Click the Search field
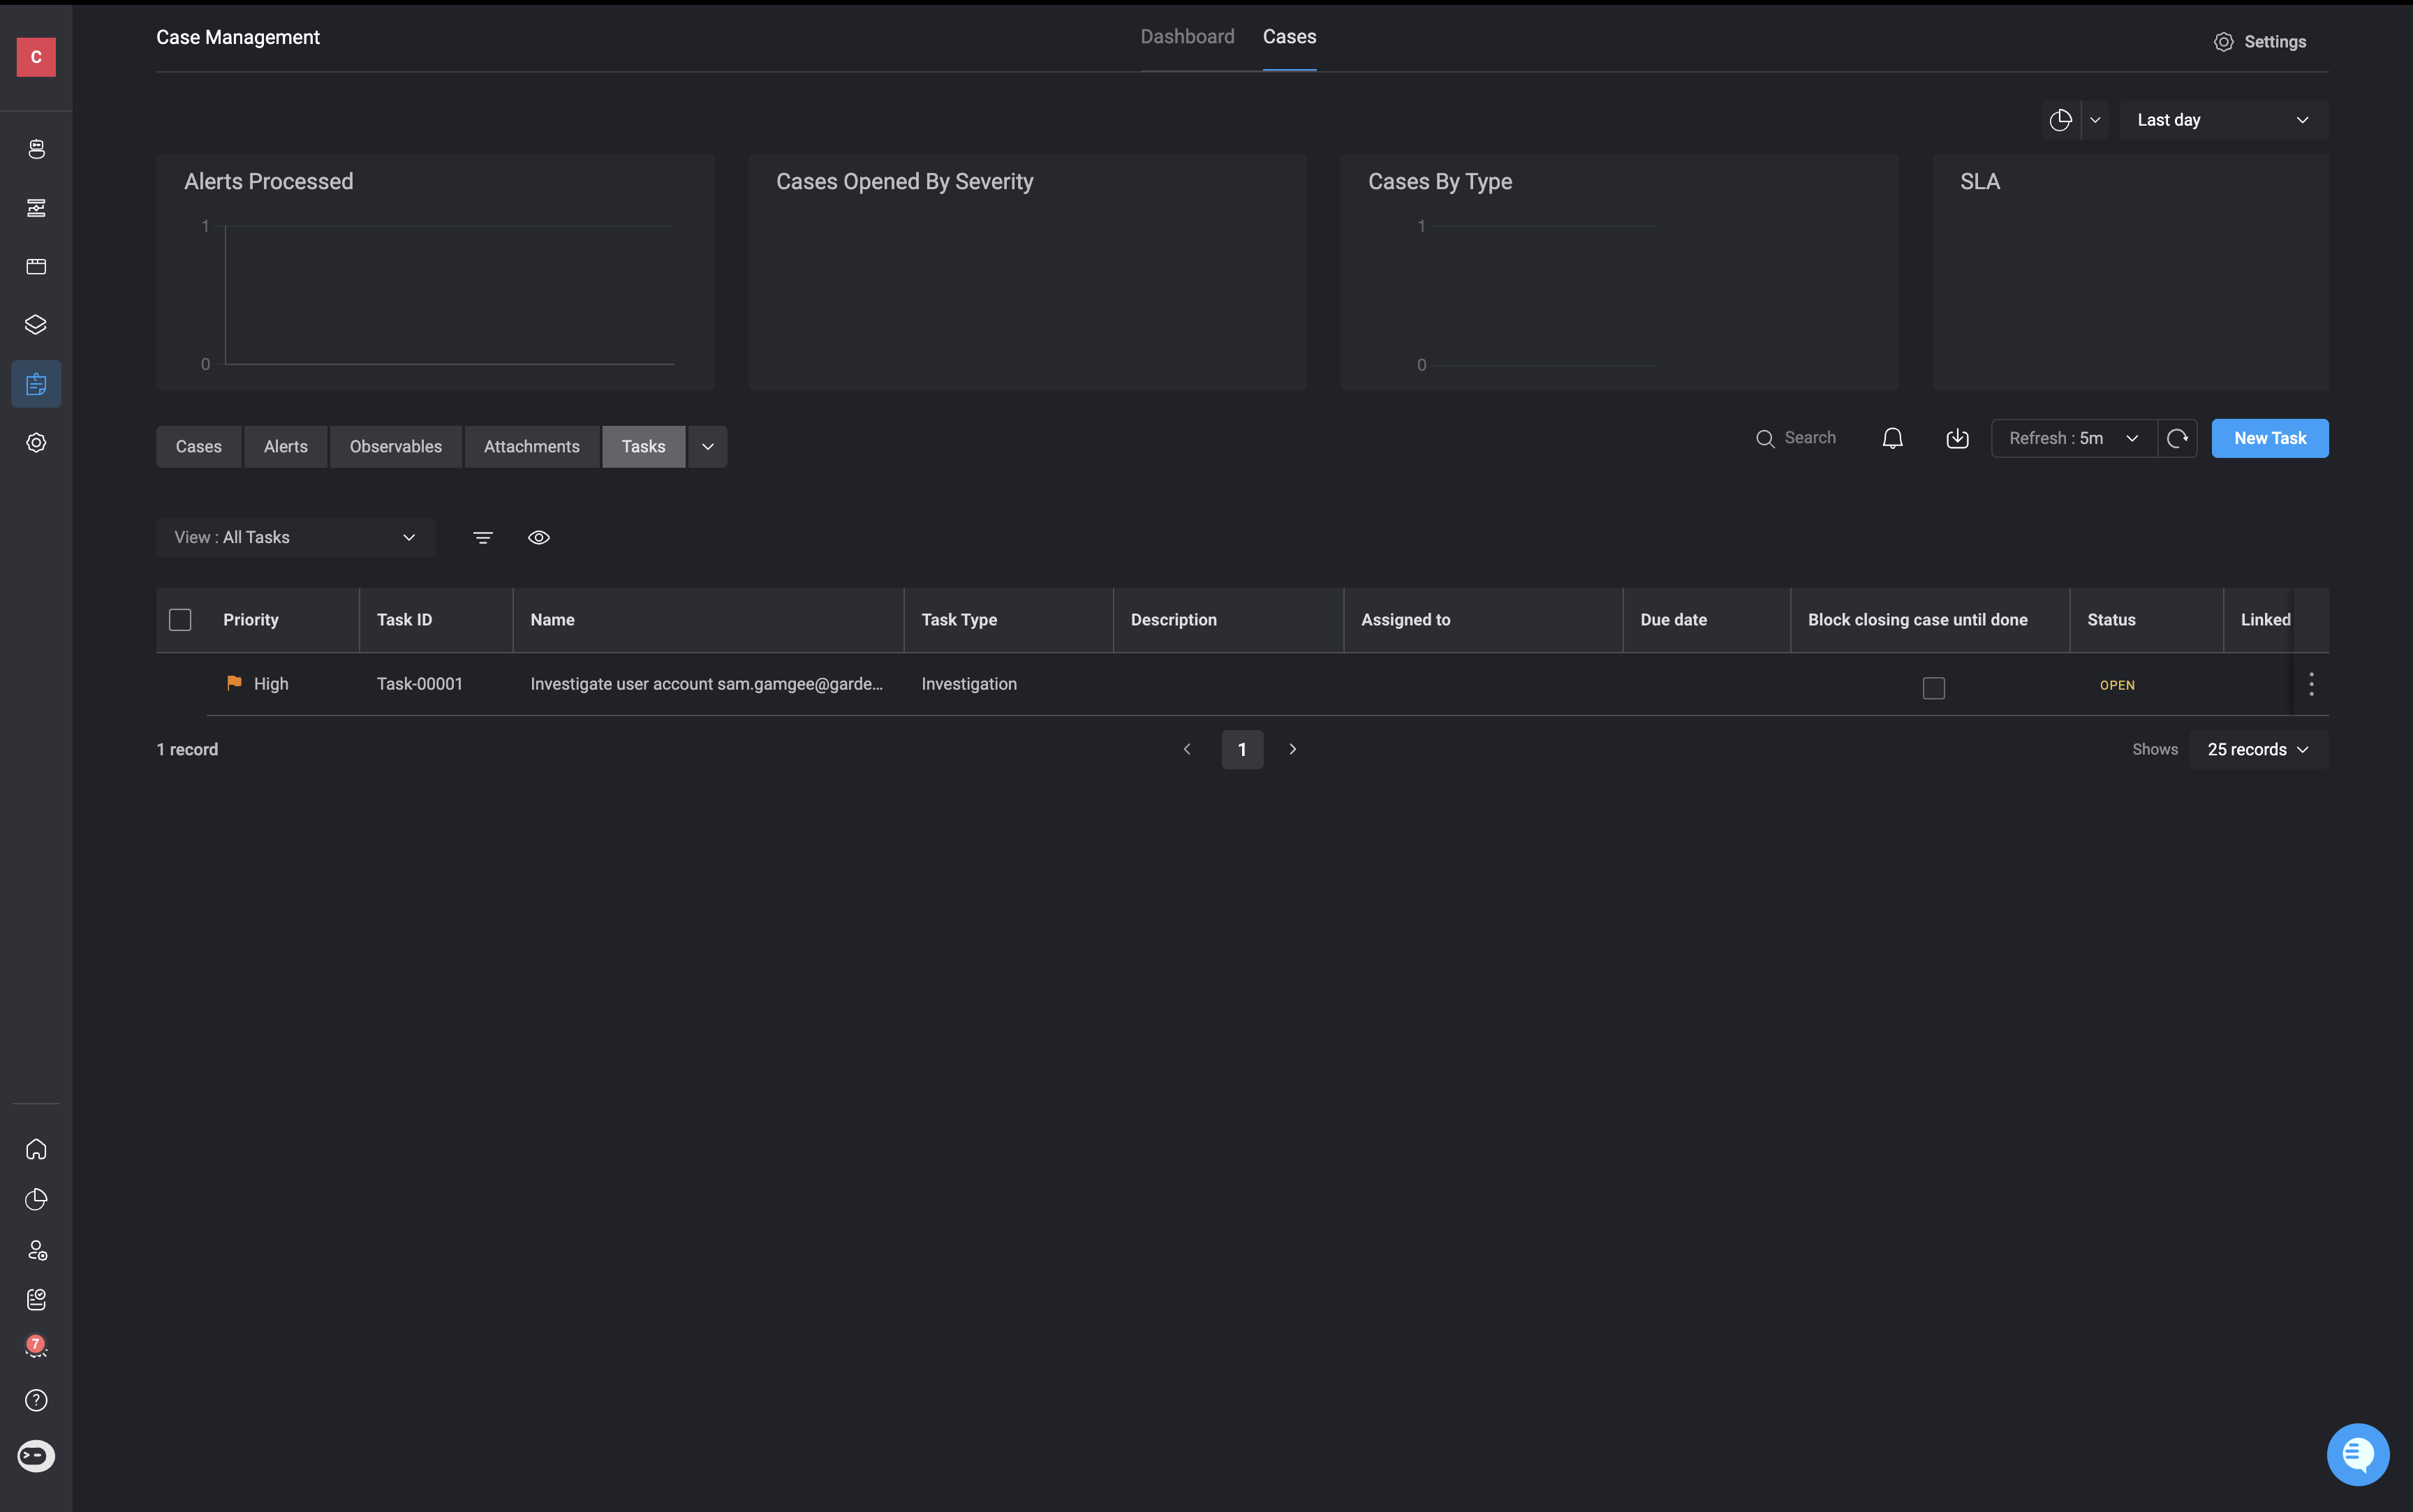 (x=1797, y=438)
